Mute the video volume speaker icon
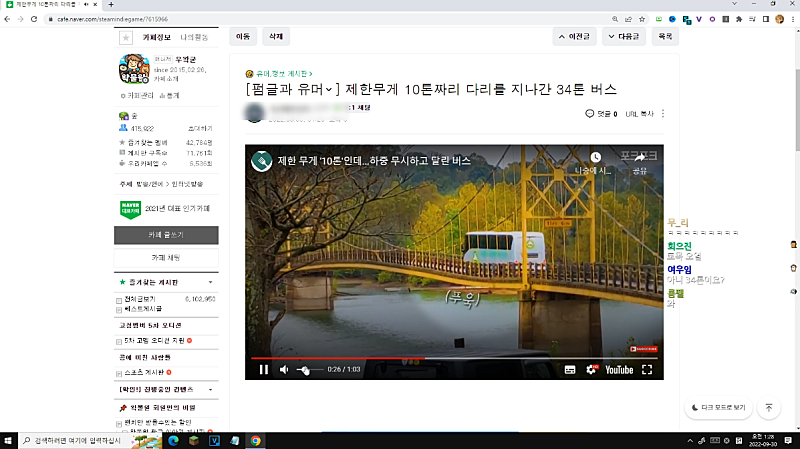800x449 pixels. click(x=285, y=369)
